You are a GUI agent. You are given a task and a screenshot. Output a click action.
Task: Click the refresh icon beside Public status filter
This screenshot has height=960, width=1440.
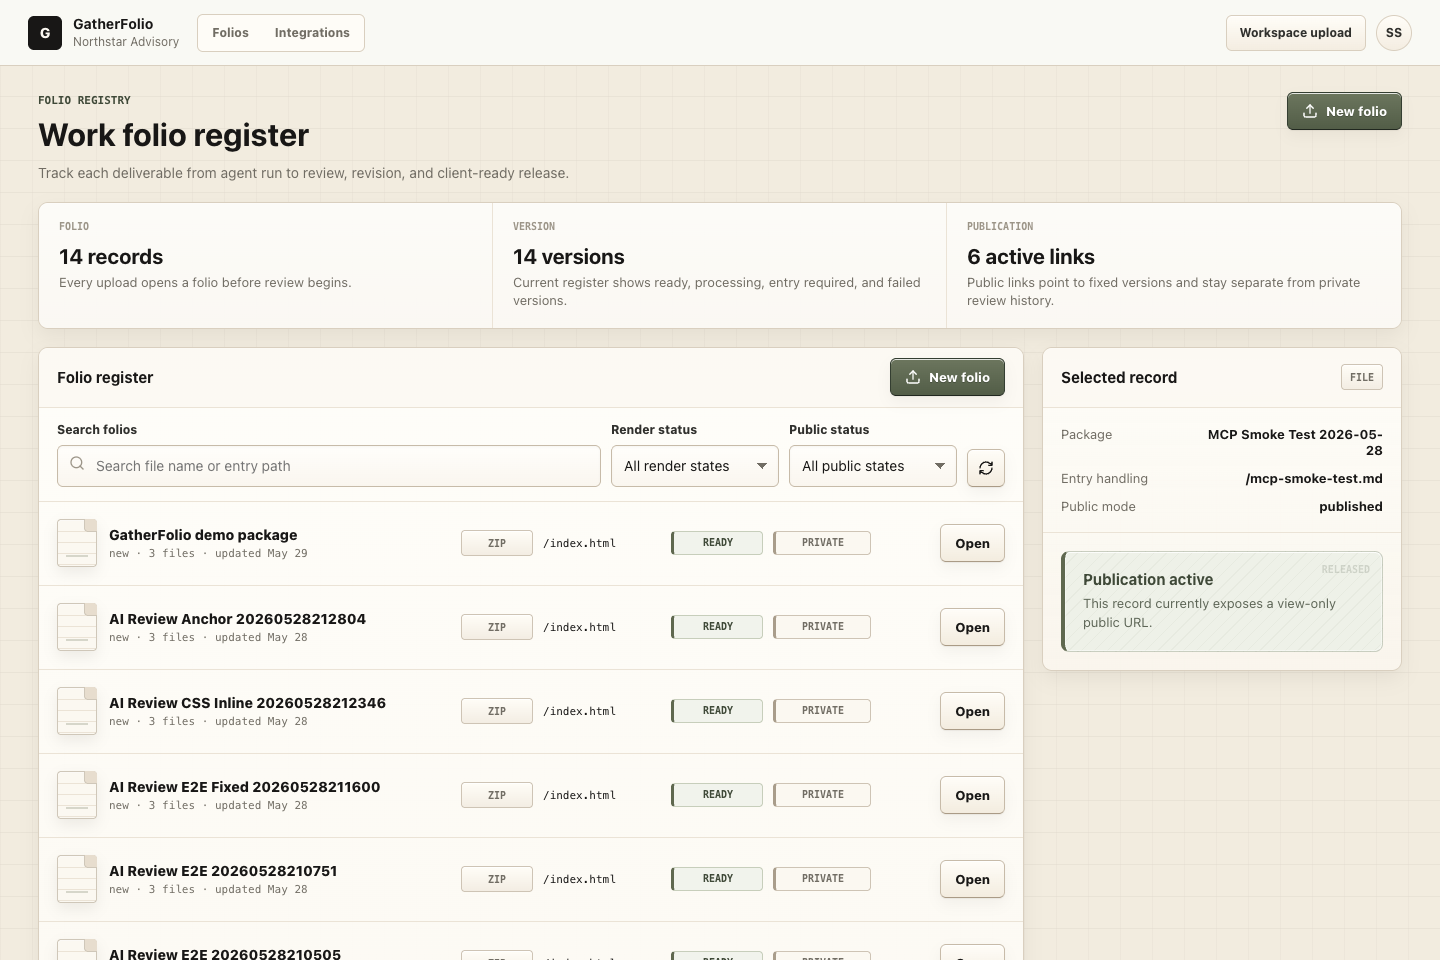click(x=986, y=467)
